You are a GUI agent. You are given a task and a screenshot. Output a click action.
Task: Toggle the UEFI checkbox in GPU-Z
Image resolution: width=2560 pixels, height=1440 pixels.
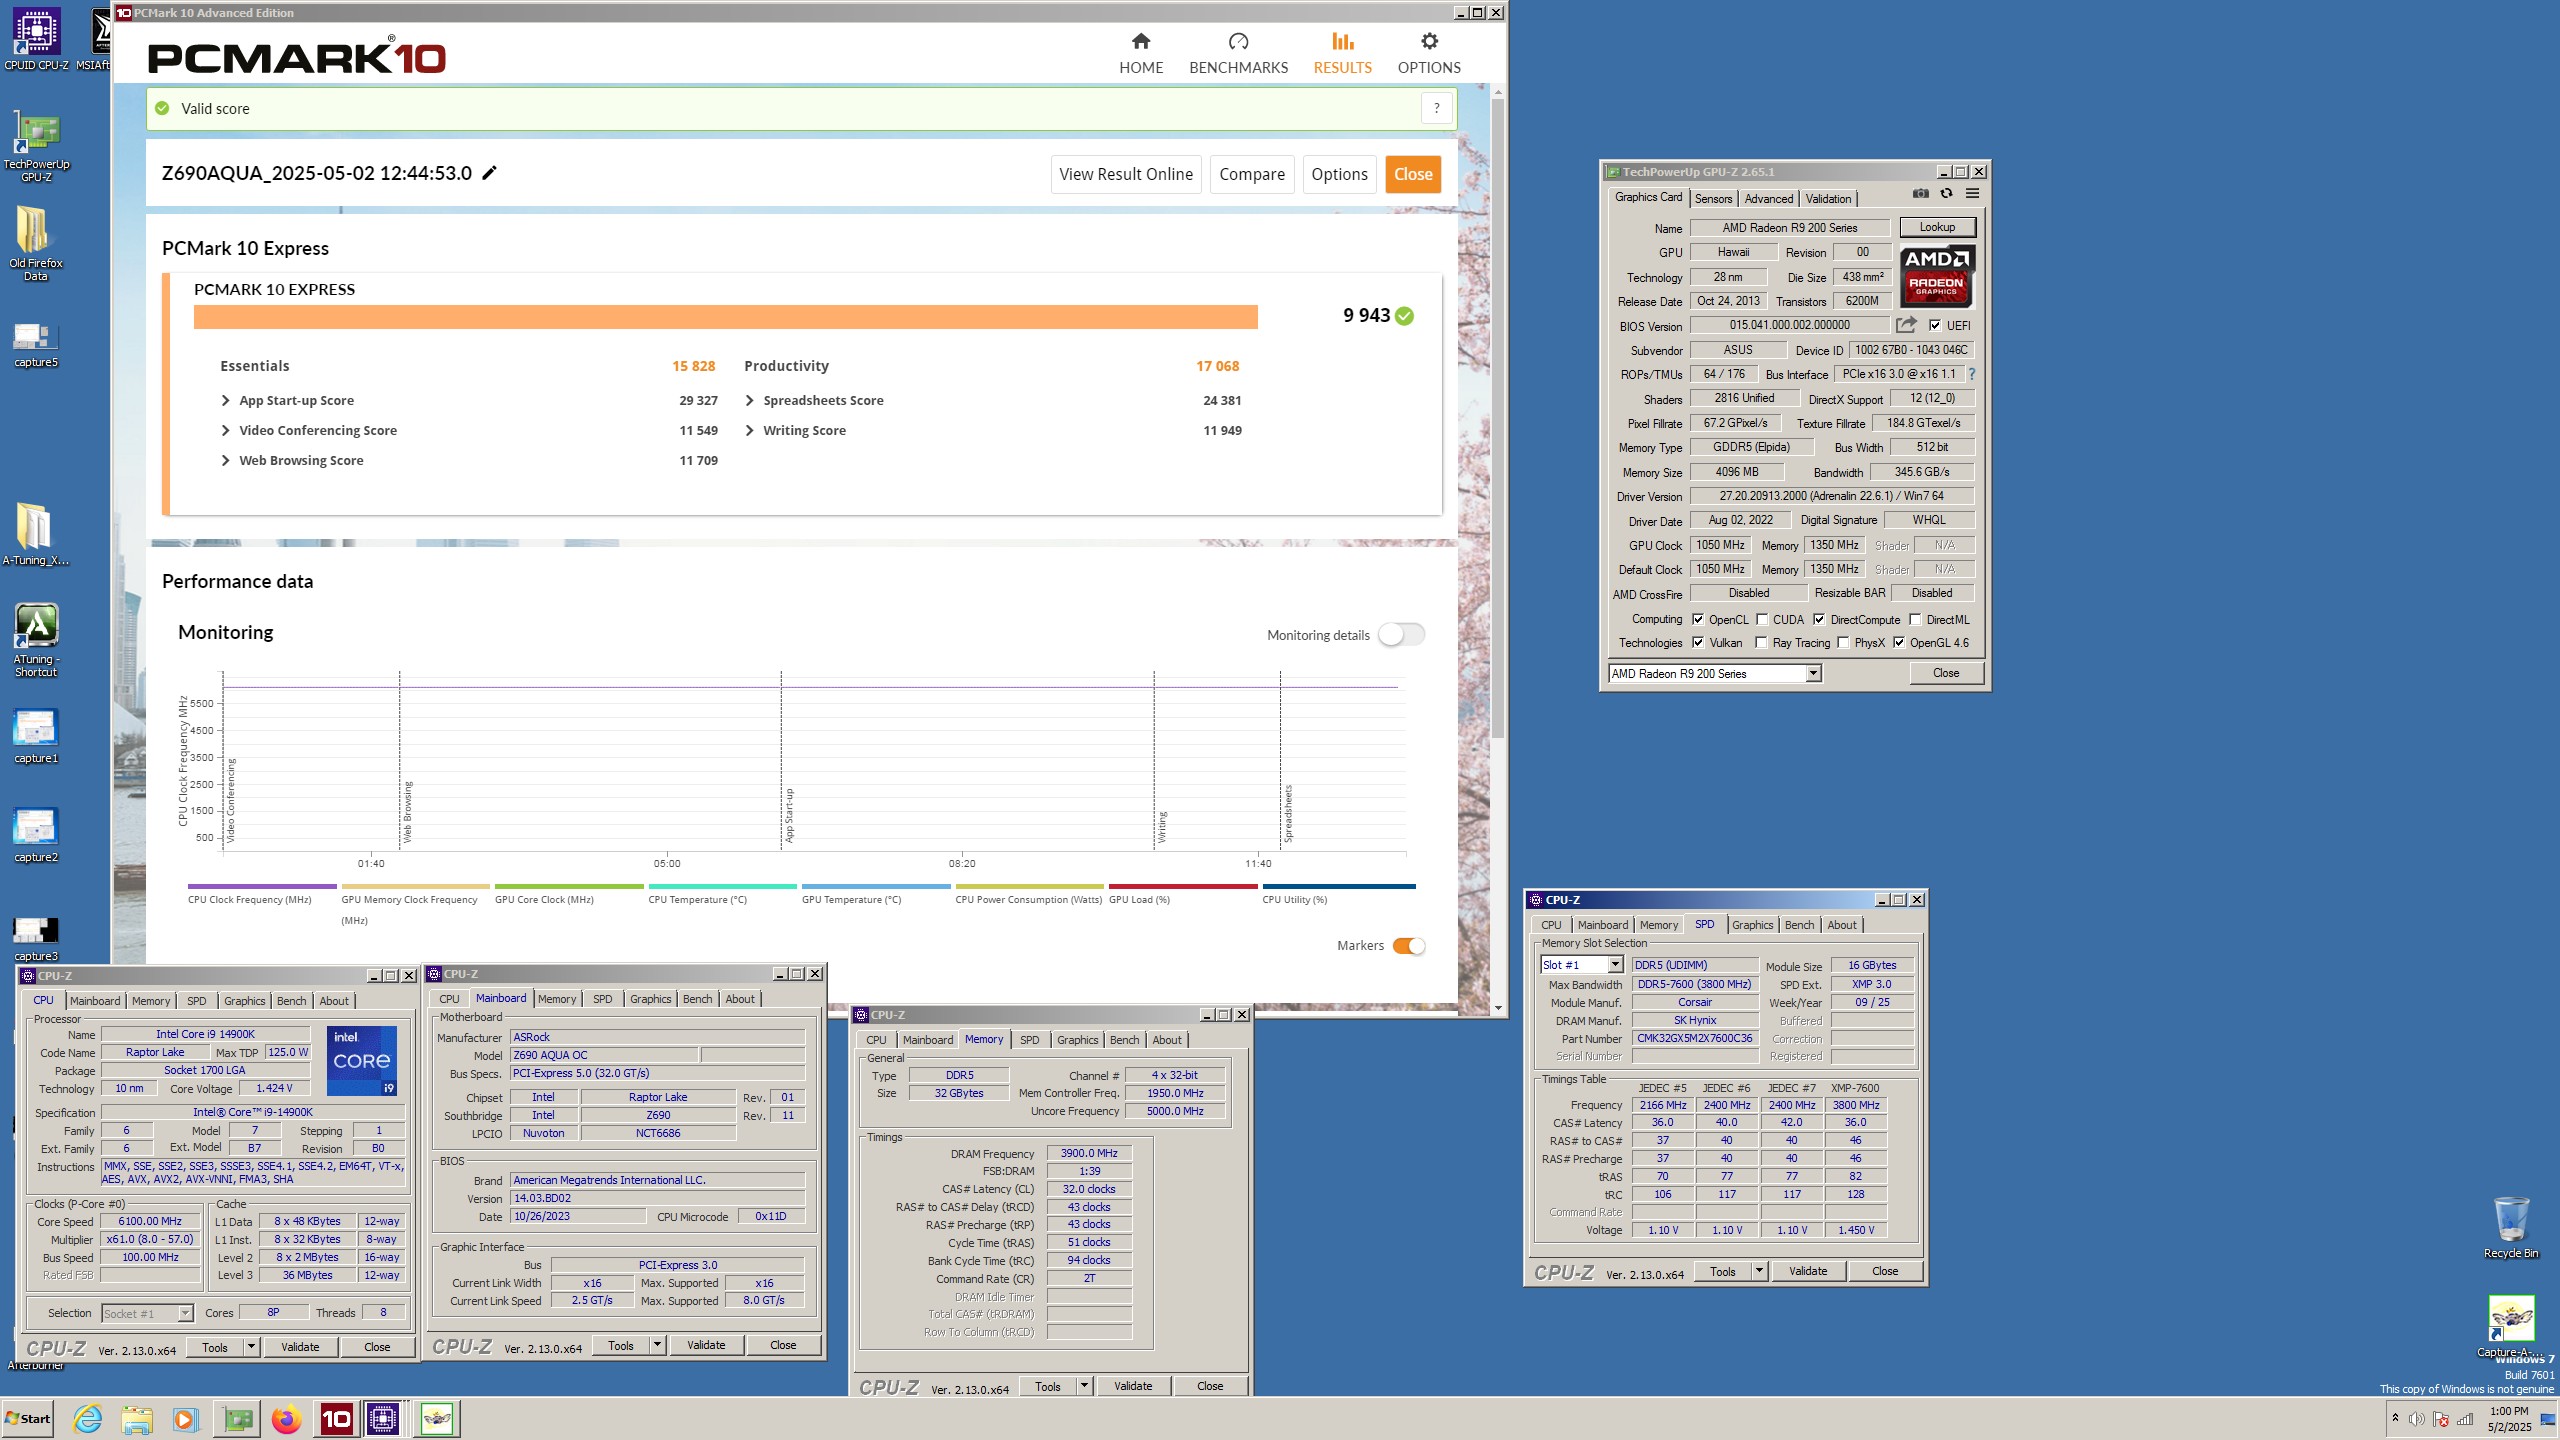pyautogui.click(x=1935, y=325)
